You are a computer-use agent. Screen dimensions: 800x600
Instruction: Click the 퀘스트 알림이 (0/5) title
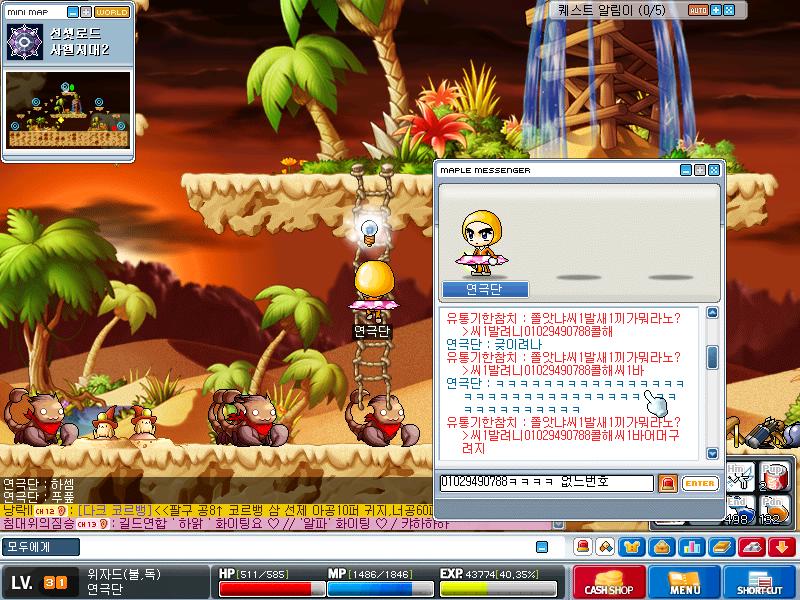[x=611, y=10]
